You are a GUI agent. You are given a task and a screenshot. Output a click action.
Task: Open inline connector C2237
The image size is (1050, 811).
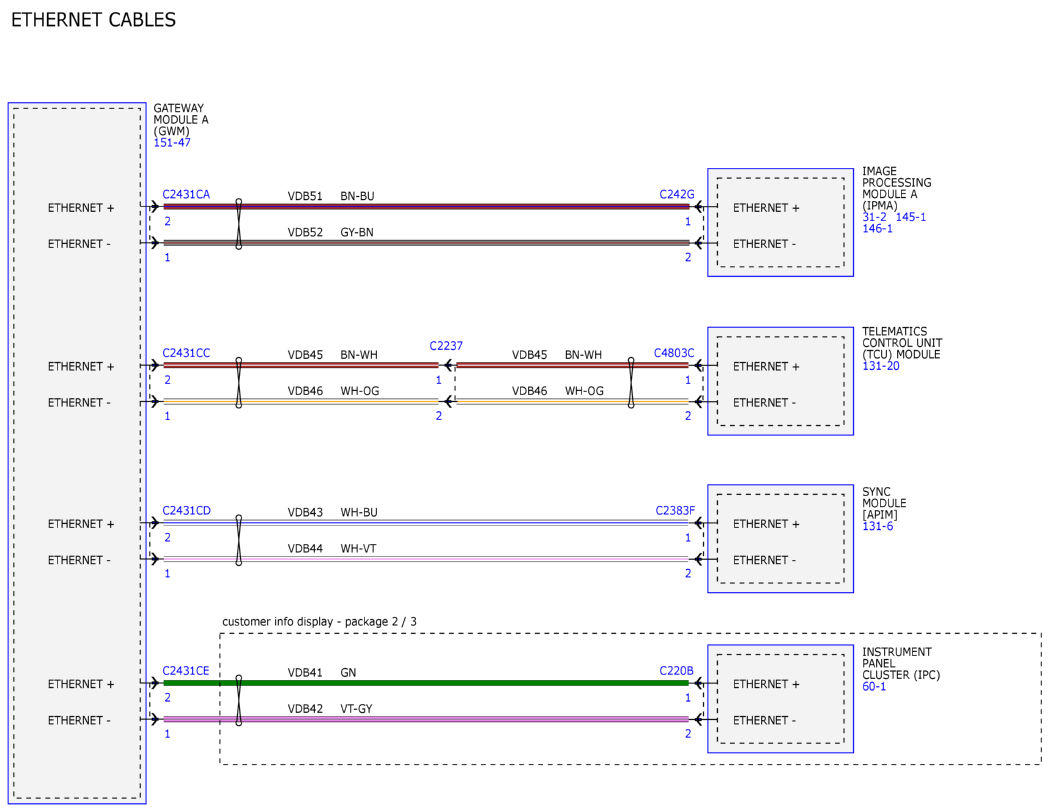[446, 346]
